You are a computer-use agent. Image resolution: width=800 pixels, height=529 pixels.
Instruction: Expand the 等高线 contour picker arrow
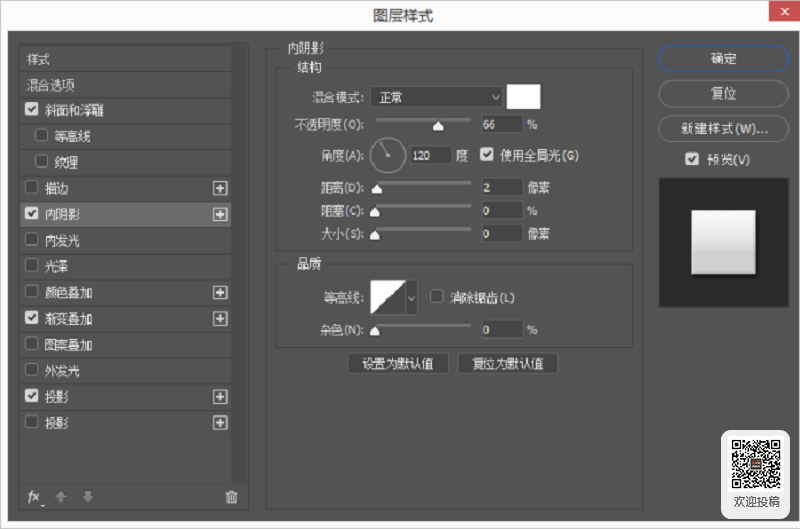coord(412,297)
